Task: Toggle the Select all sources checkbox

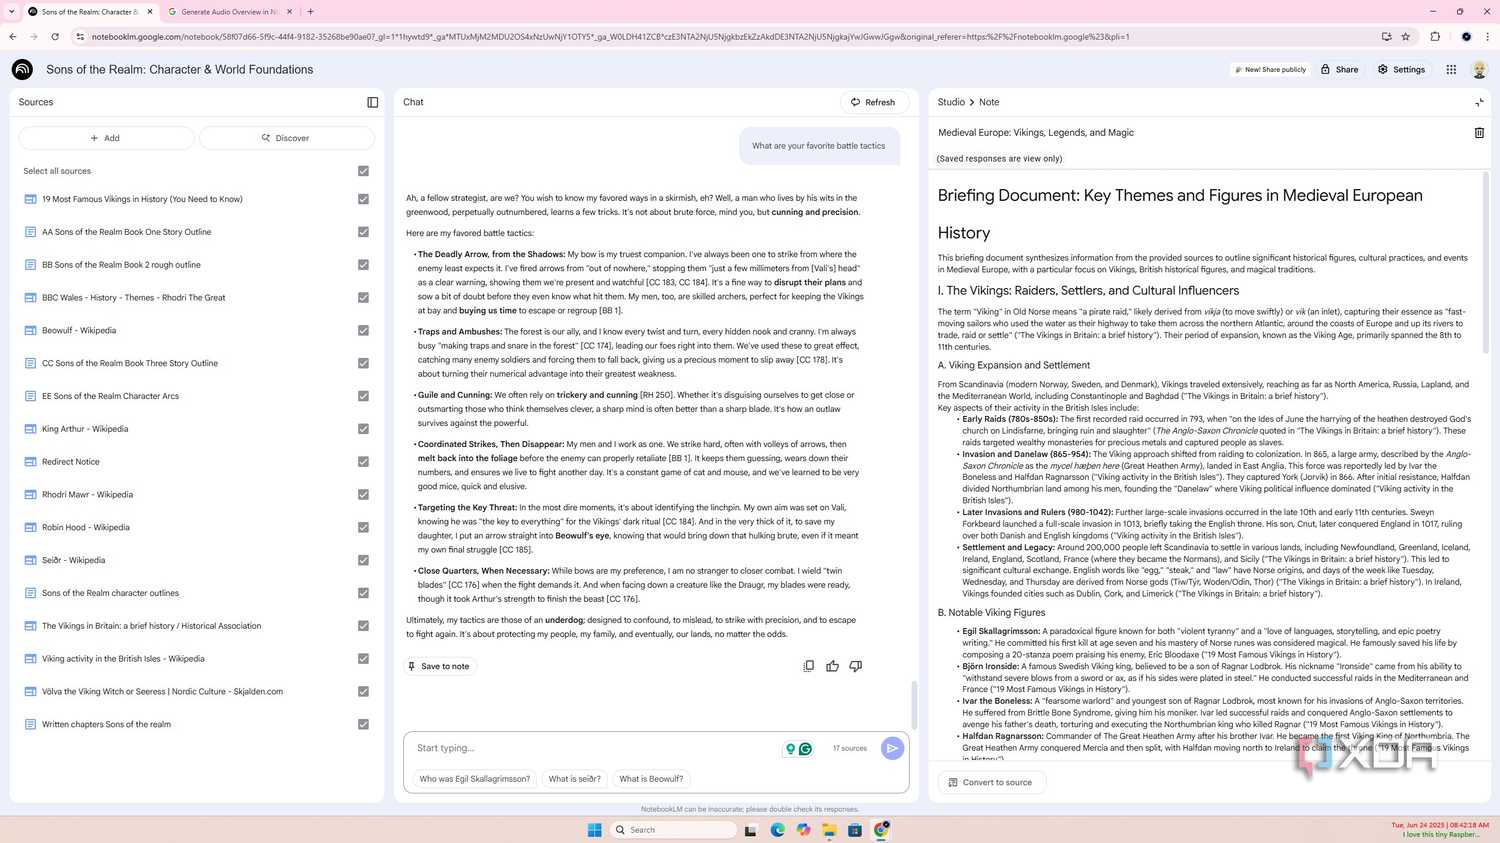Action: (363, 171)
